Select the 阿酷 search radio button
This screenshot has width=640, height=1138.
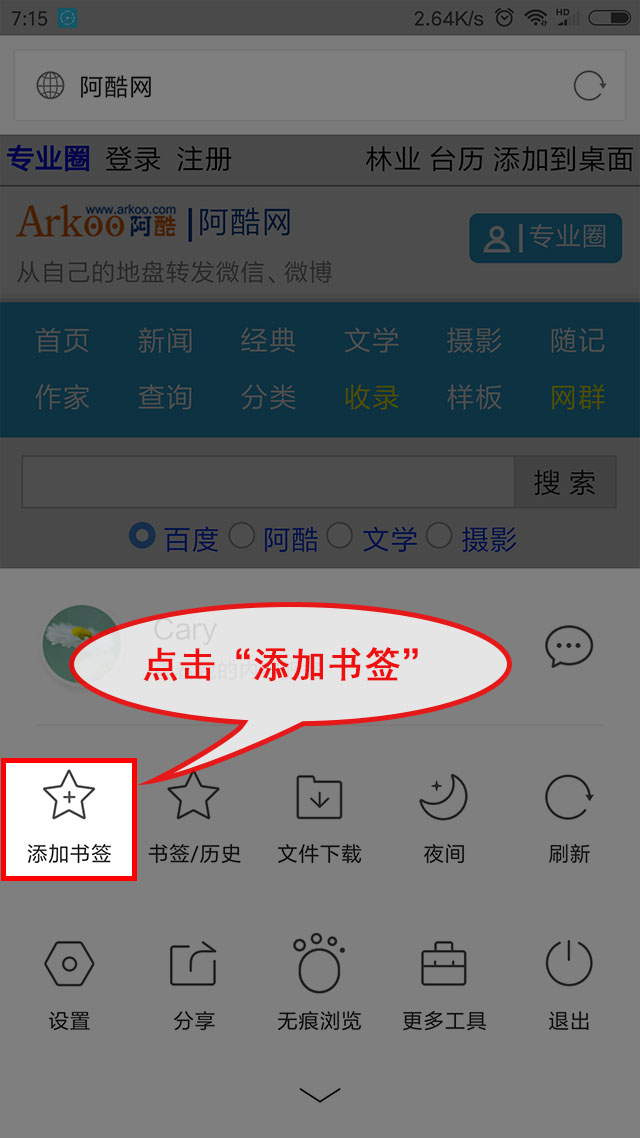tap(242, 536)
